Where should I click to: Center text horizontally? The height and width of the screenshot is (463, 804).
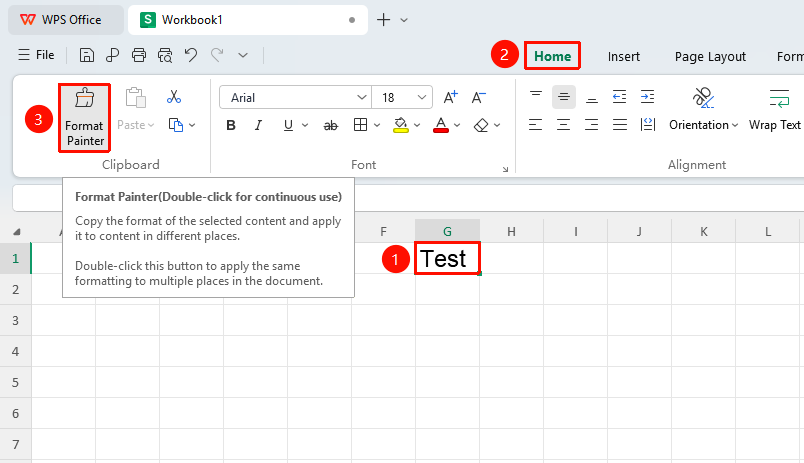point(564,125)
